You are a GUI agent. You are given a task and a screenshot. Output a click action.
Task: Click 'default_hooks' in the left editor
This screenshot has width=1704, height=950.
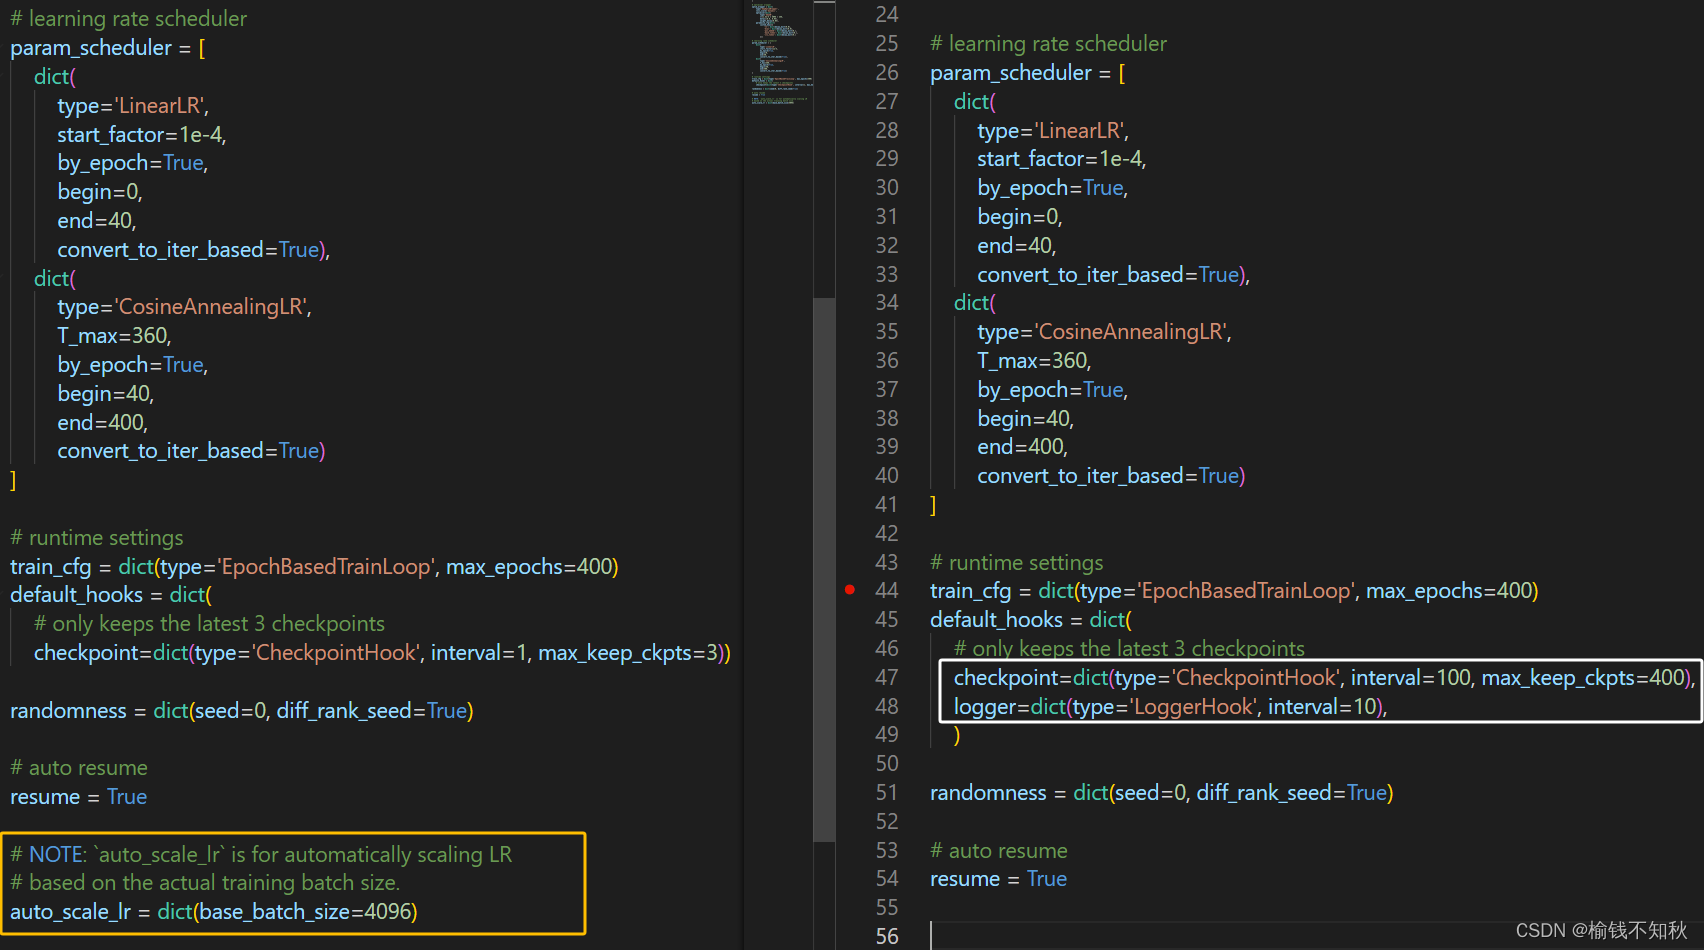click(76, 595)
